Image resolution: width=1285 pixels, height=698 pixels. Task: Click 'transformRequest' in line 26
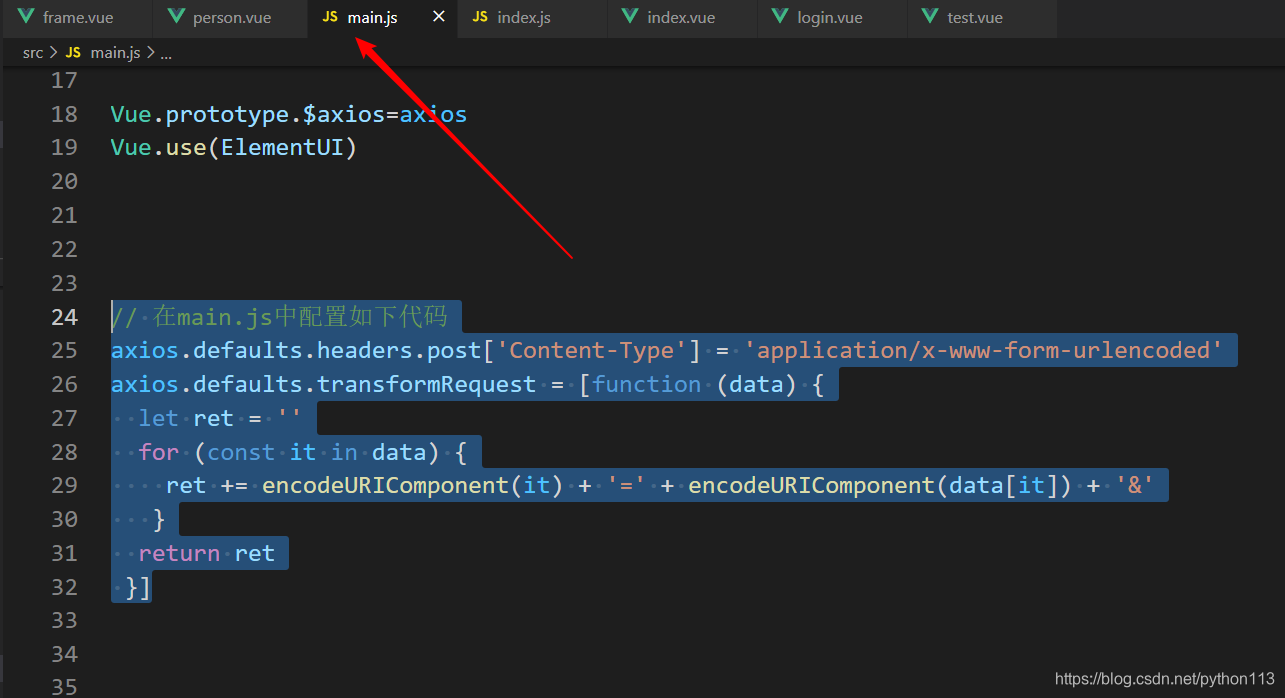point(427,384)
